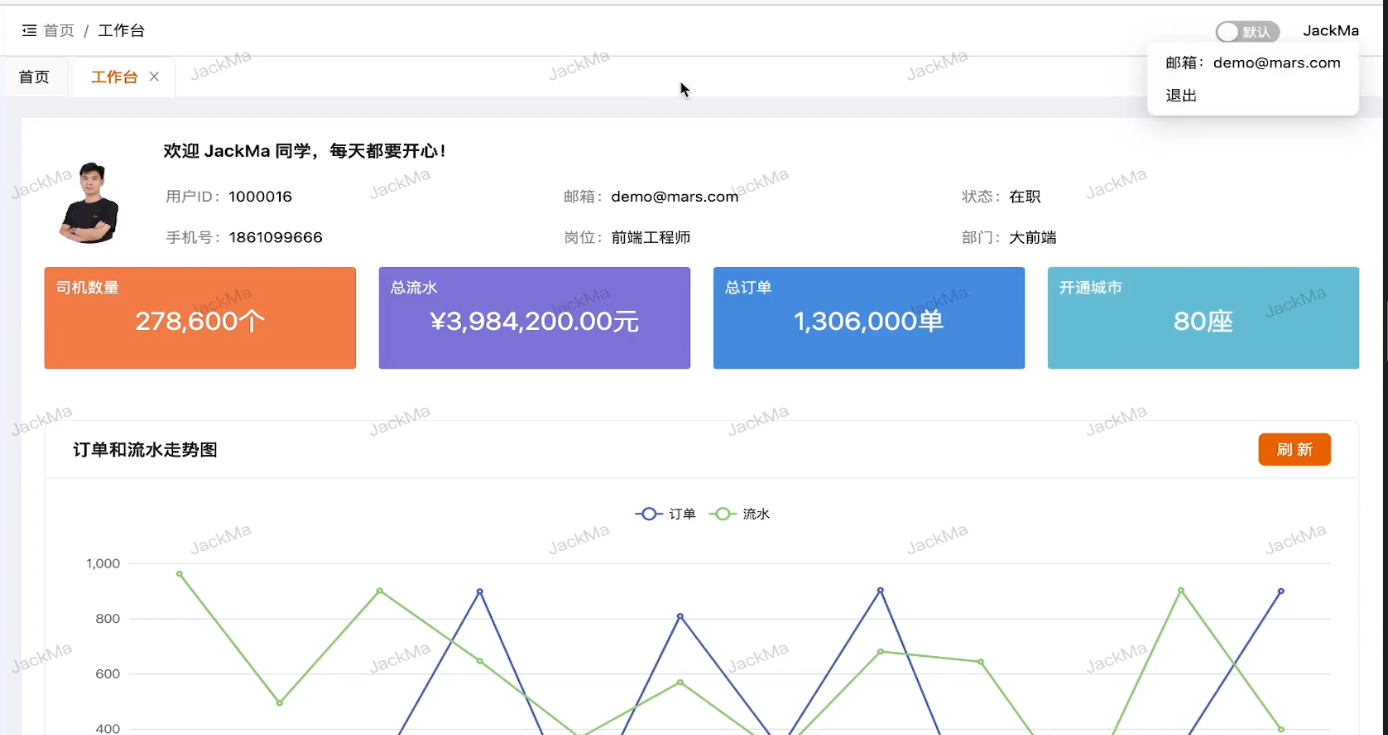The image size is (1388, 735).
Task: Click the 订单和流水走势图 chart title
Action: (145, 450)
